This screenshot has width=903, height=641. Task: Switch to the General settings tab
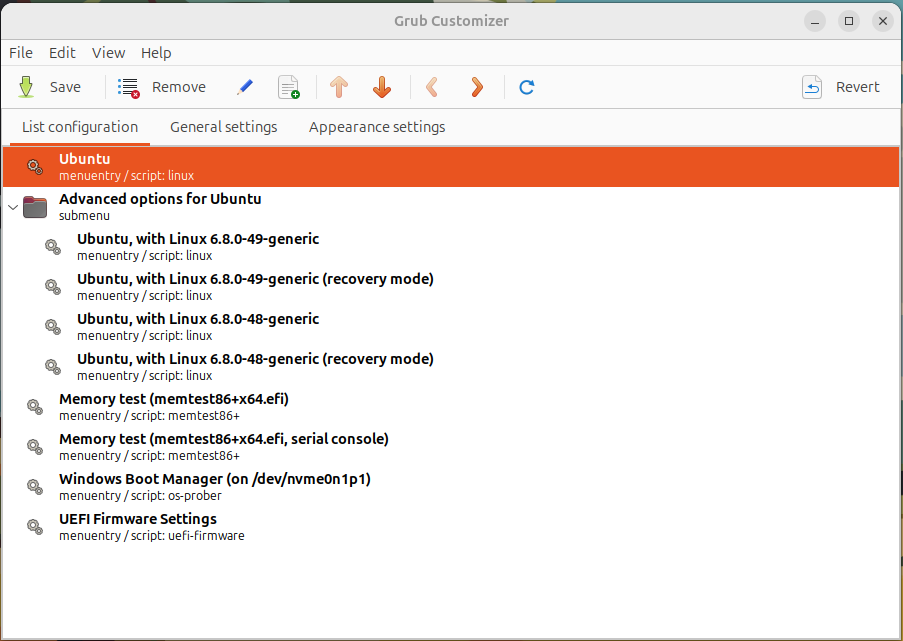point(222,127)
